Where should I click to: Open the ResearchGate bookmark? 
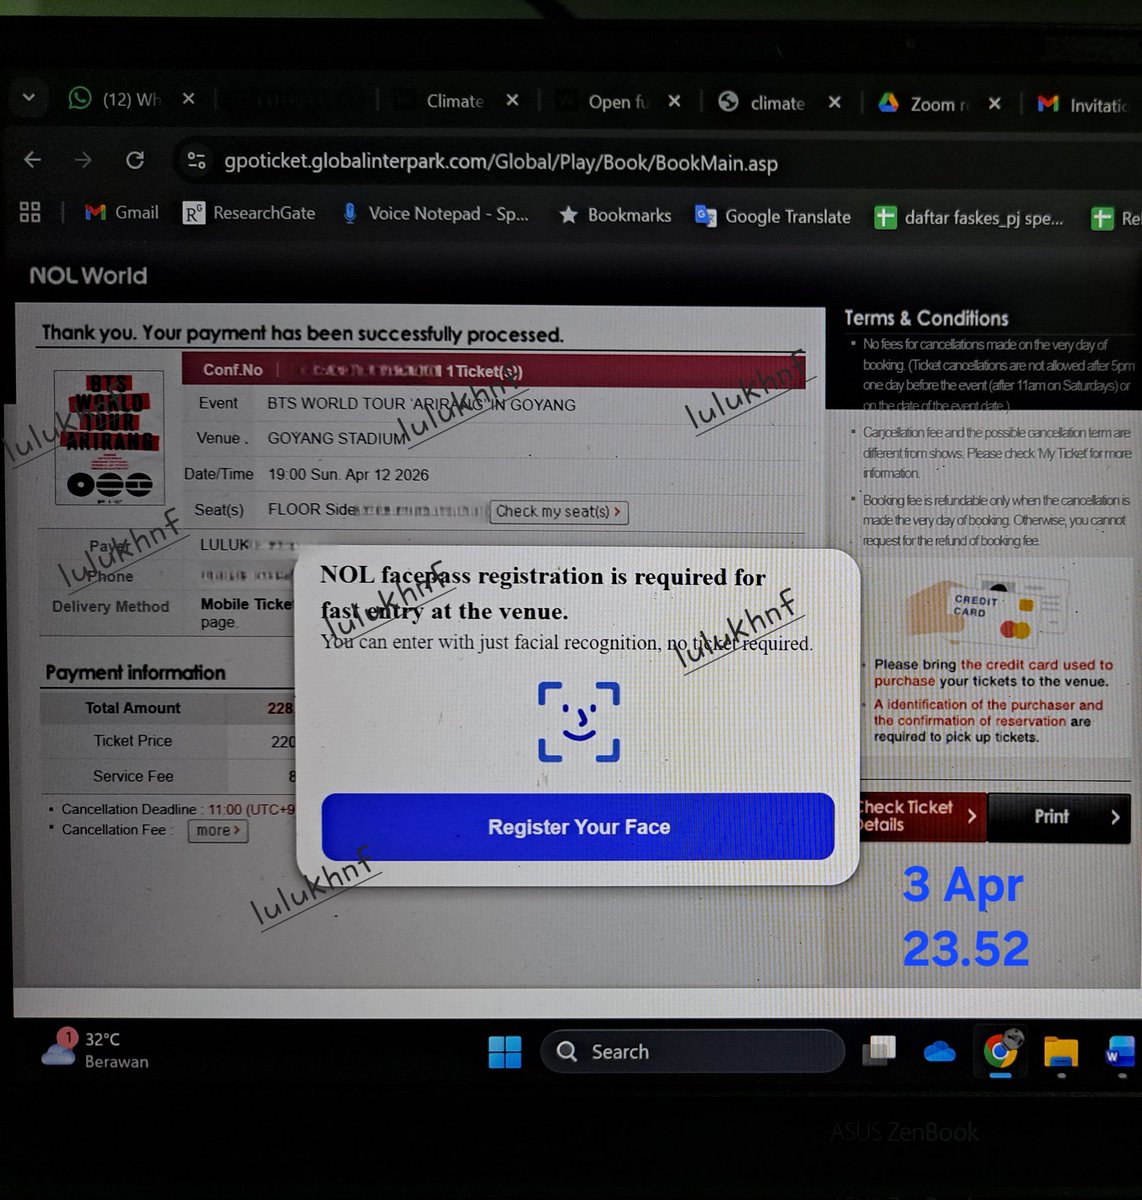pos(249,213)
